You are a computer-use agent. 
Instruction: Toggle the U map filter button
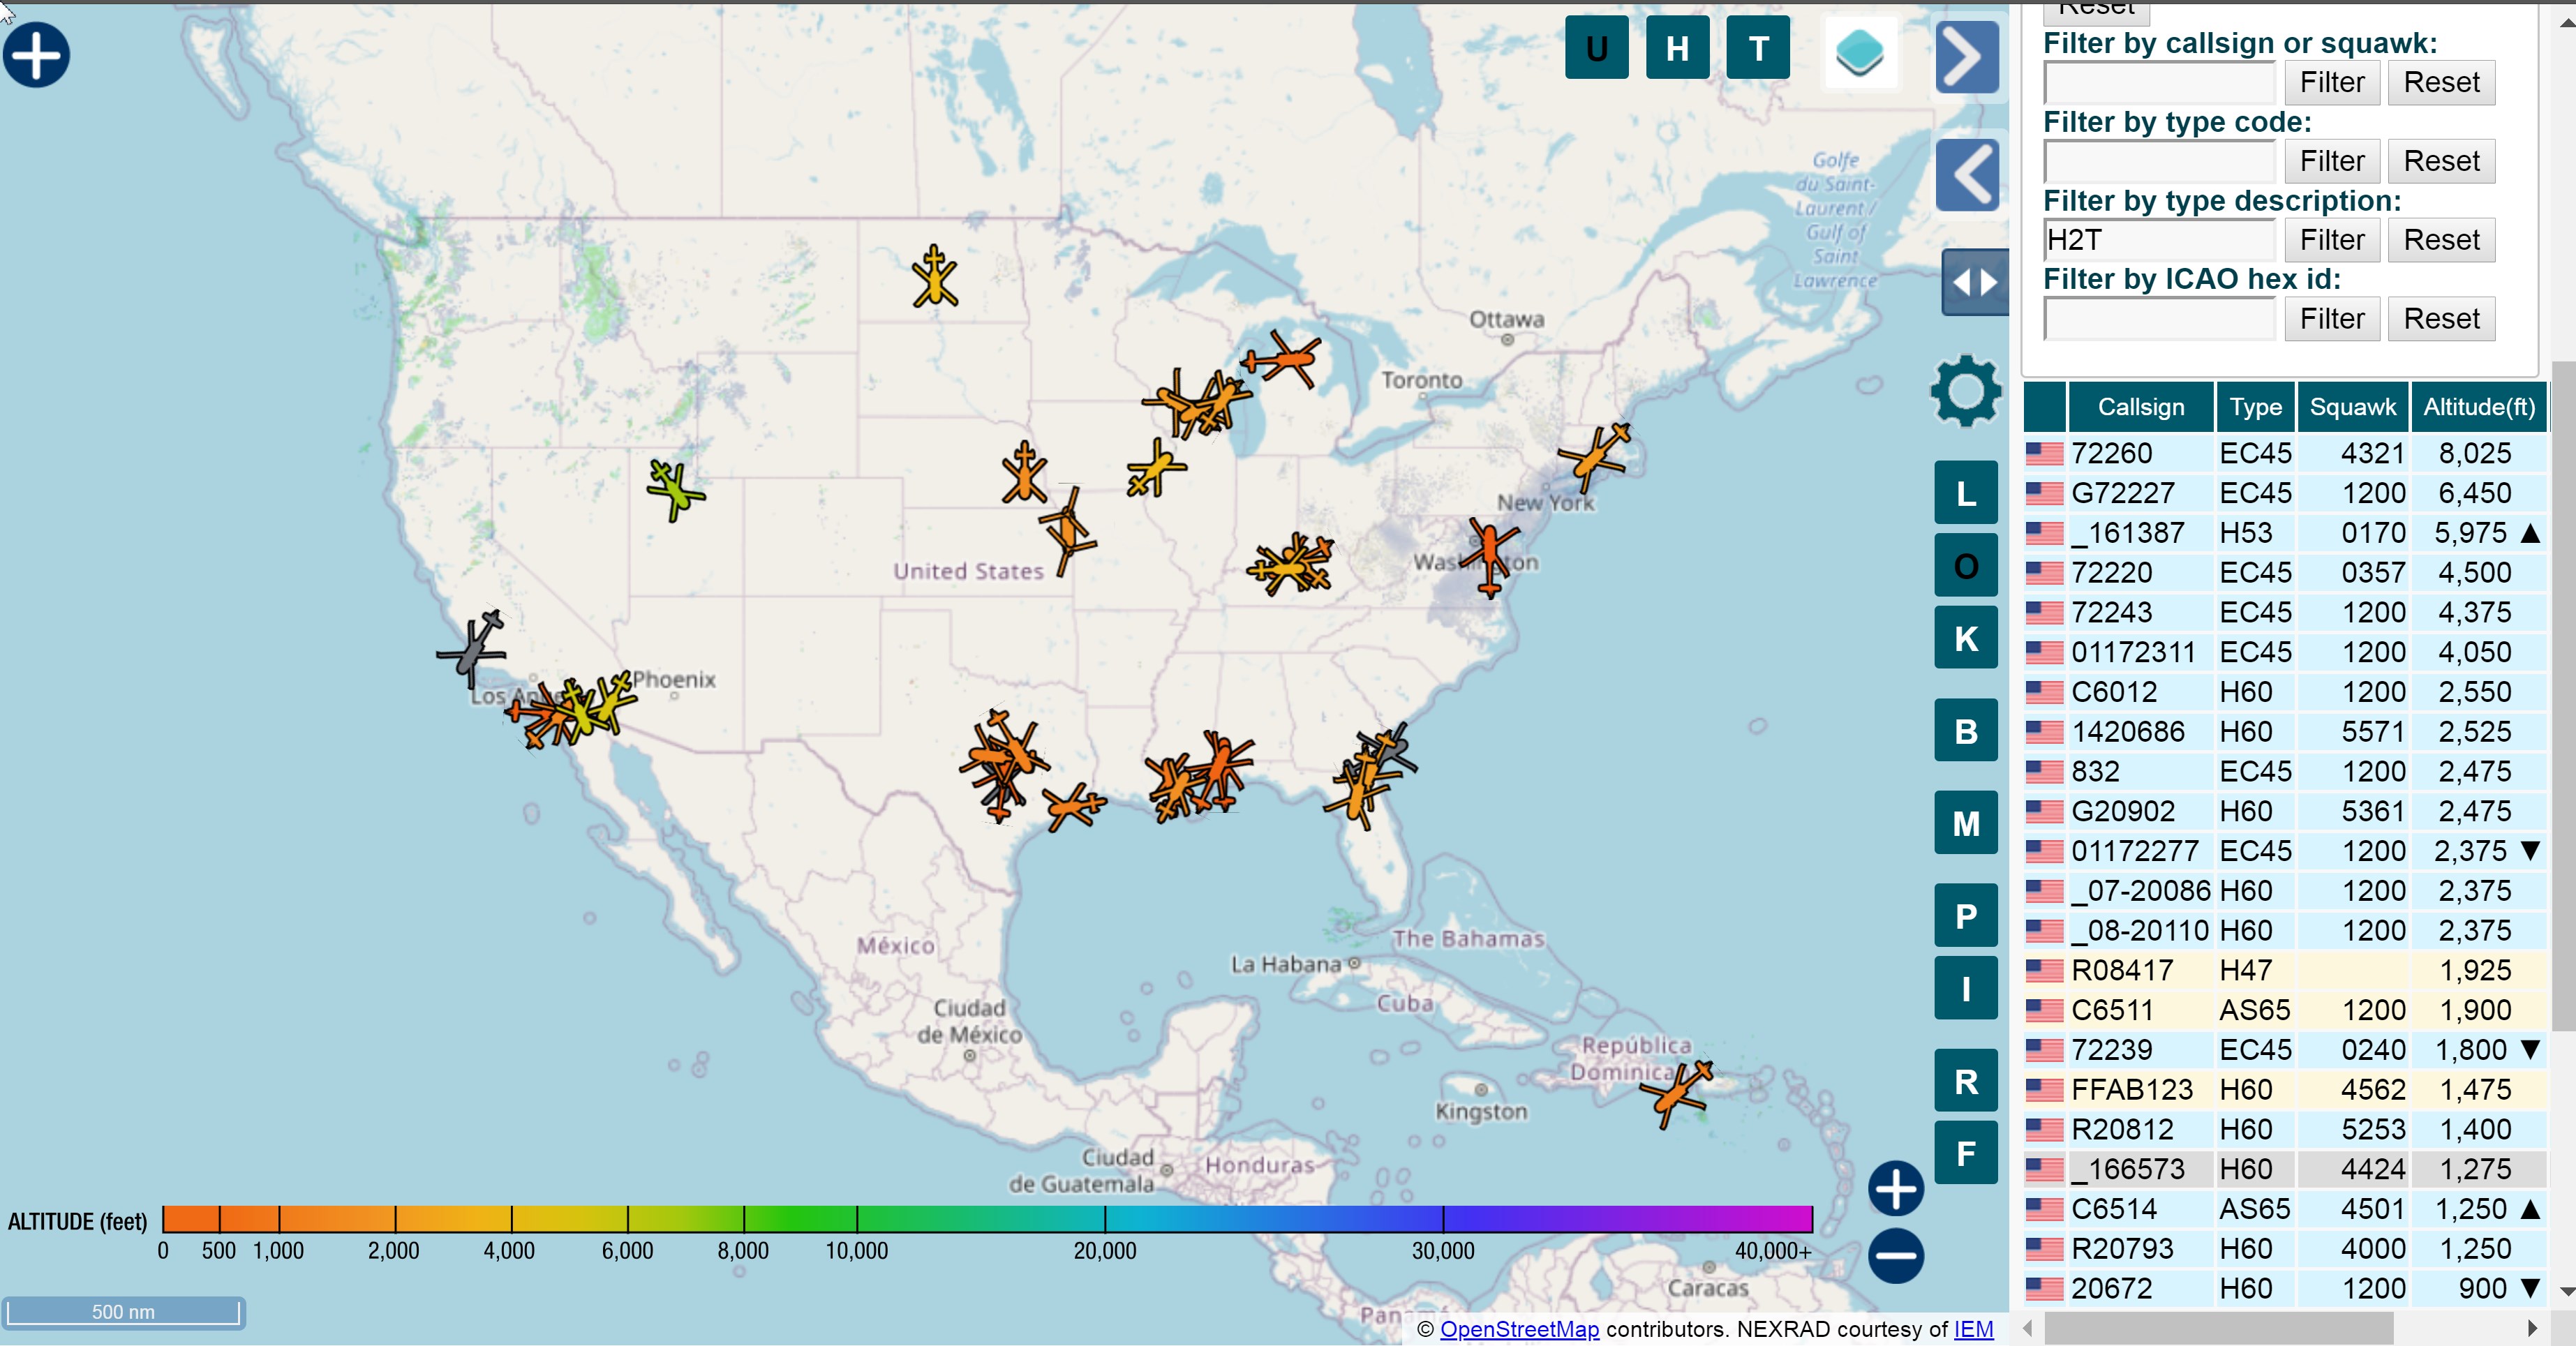click(1596, 47)
